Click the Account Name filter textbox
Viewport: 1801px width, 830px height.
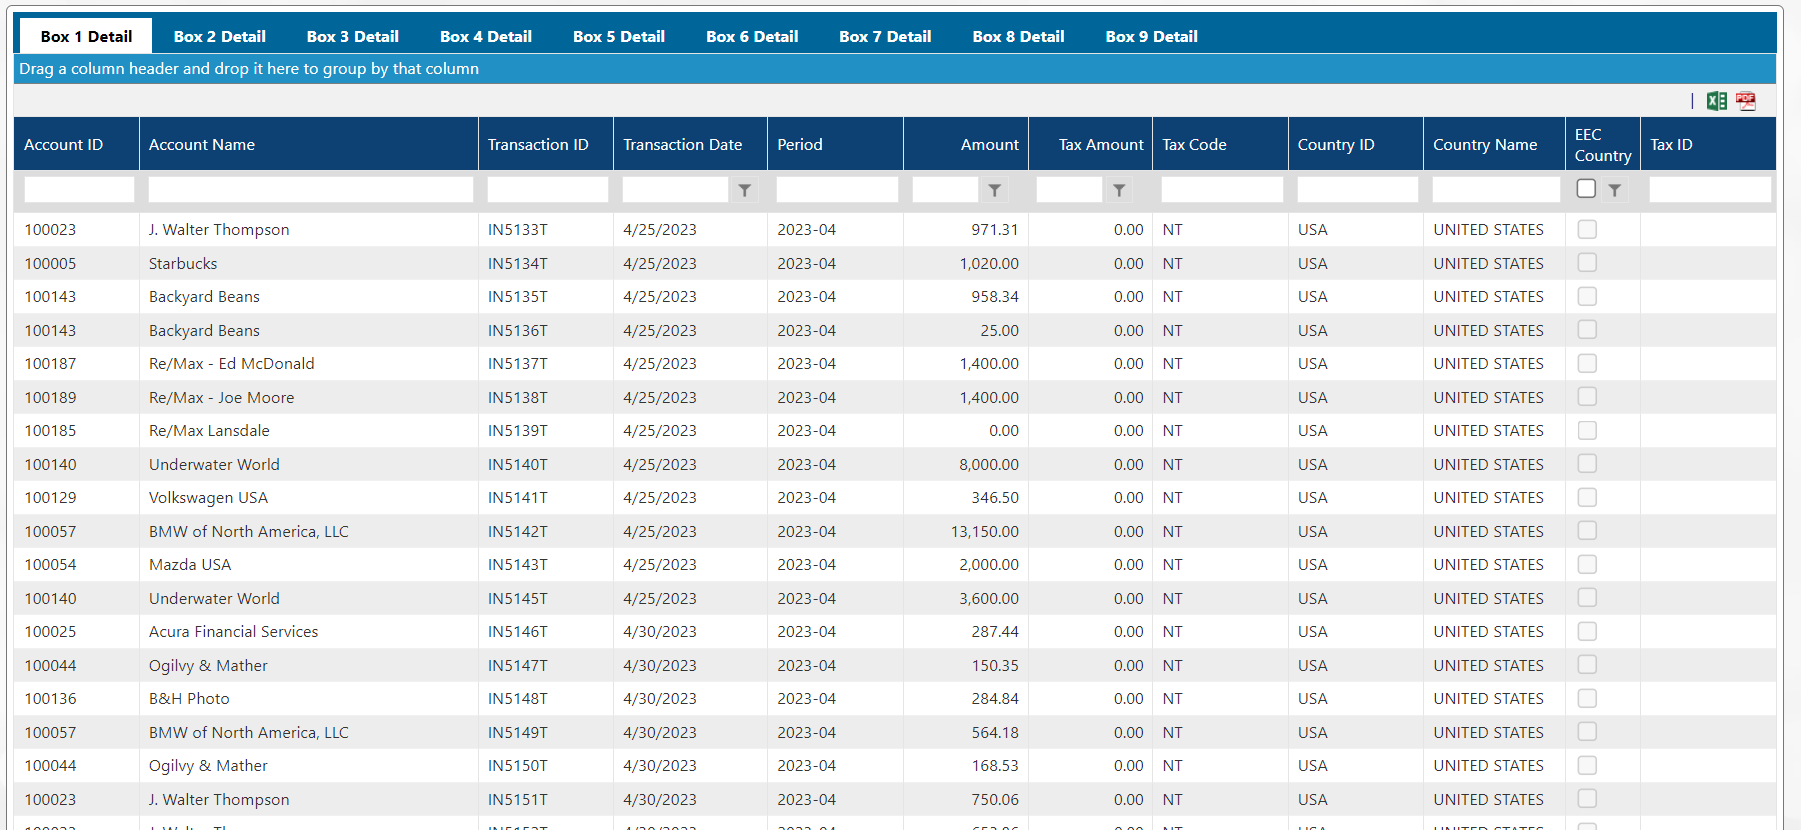point(310,190)
